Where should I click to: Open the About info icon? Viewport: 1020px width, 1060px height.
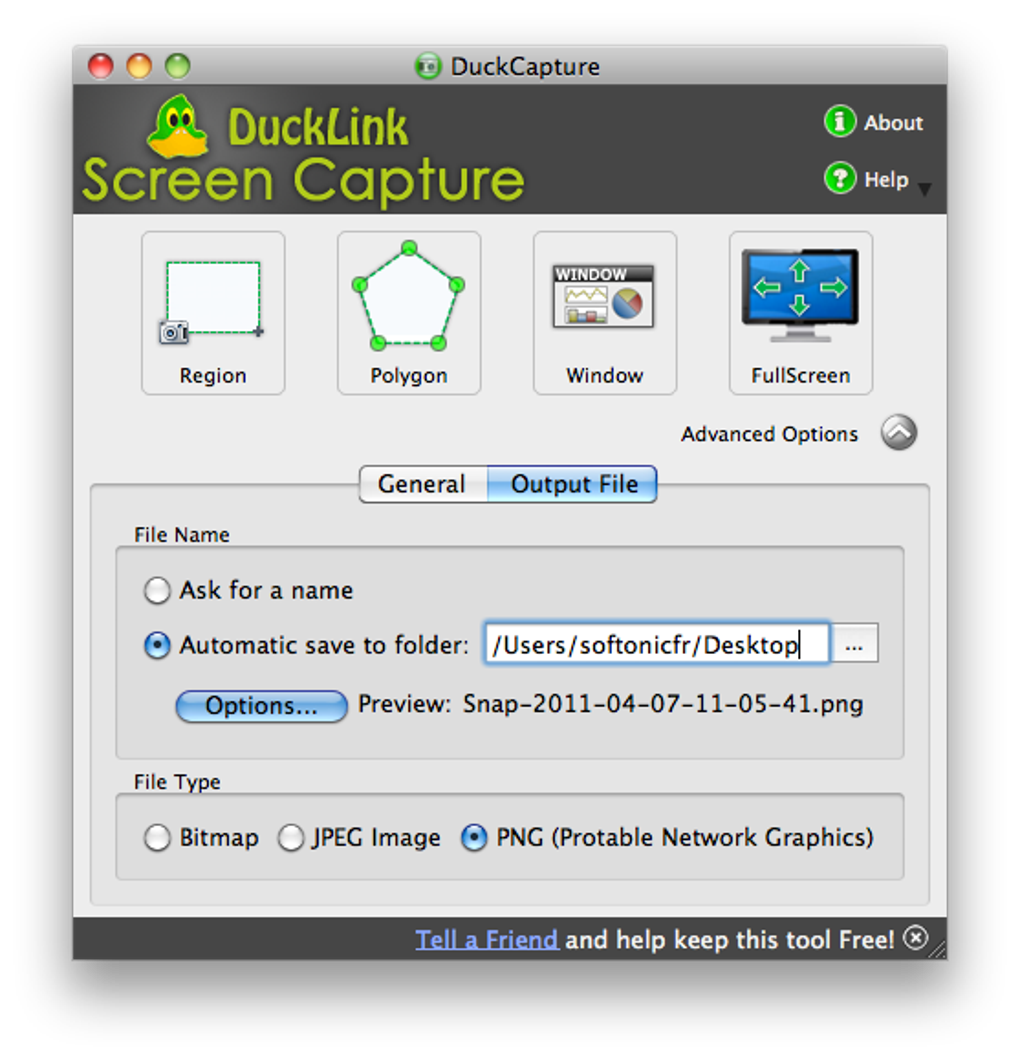coord(840,122)
